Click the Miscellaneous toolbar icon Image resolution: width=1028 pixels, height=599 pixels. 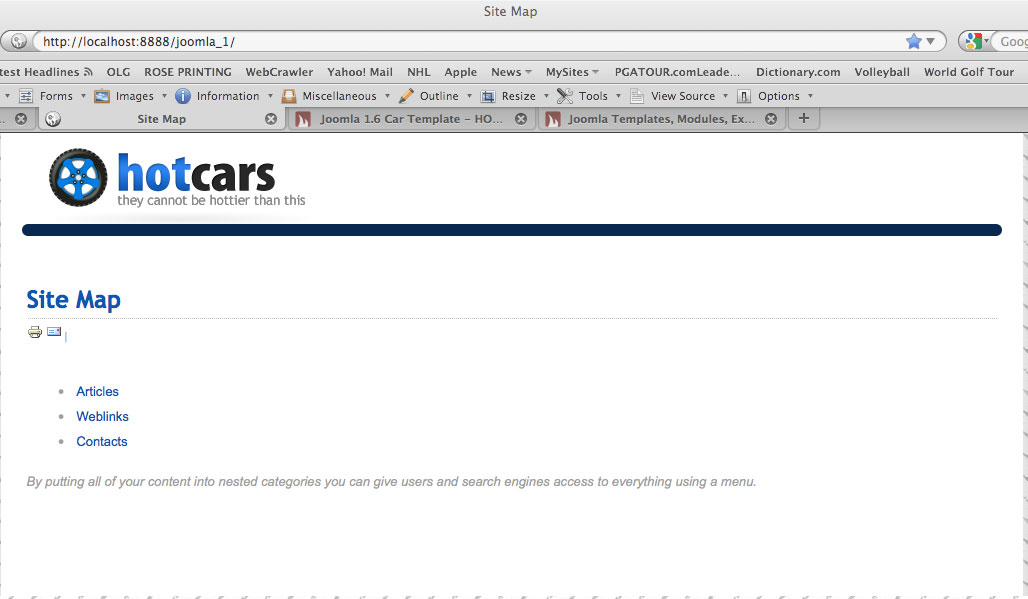pyautogui.click(x=288, y=96)
